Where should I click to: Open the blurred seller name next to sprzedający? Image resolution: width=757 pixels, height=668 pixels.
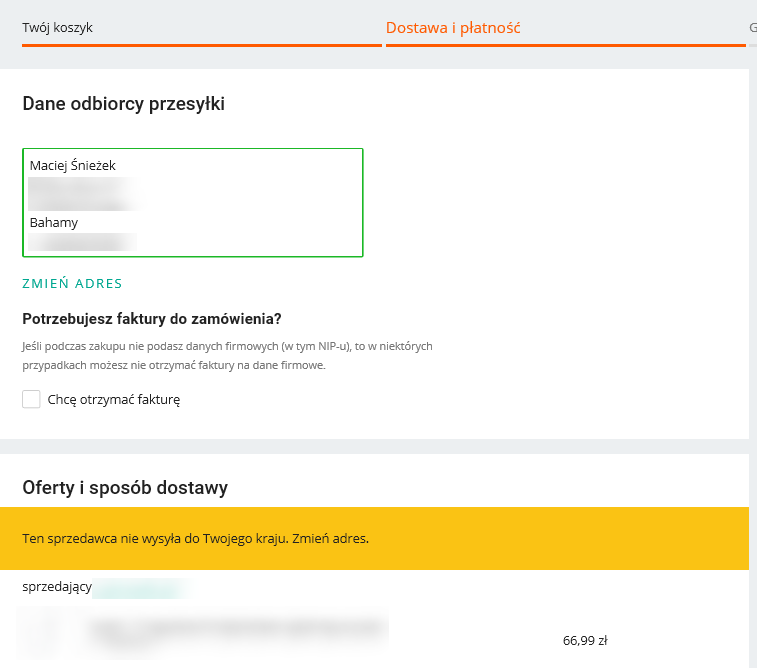tap(142, 588)
